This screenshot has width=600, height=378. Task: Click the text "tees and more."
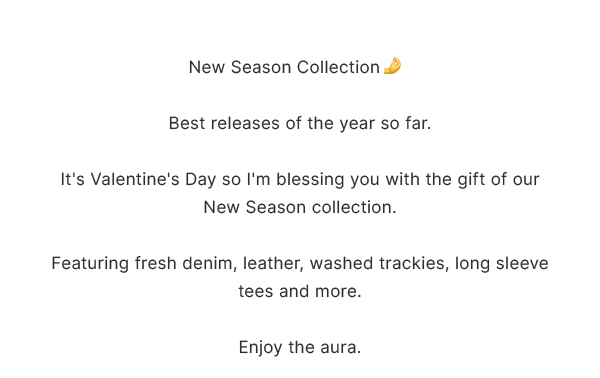tap(300, 291)
